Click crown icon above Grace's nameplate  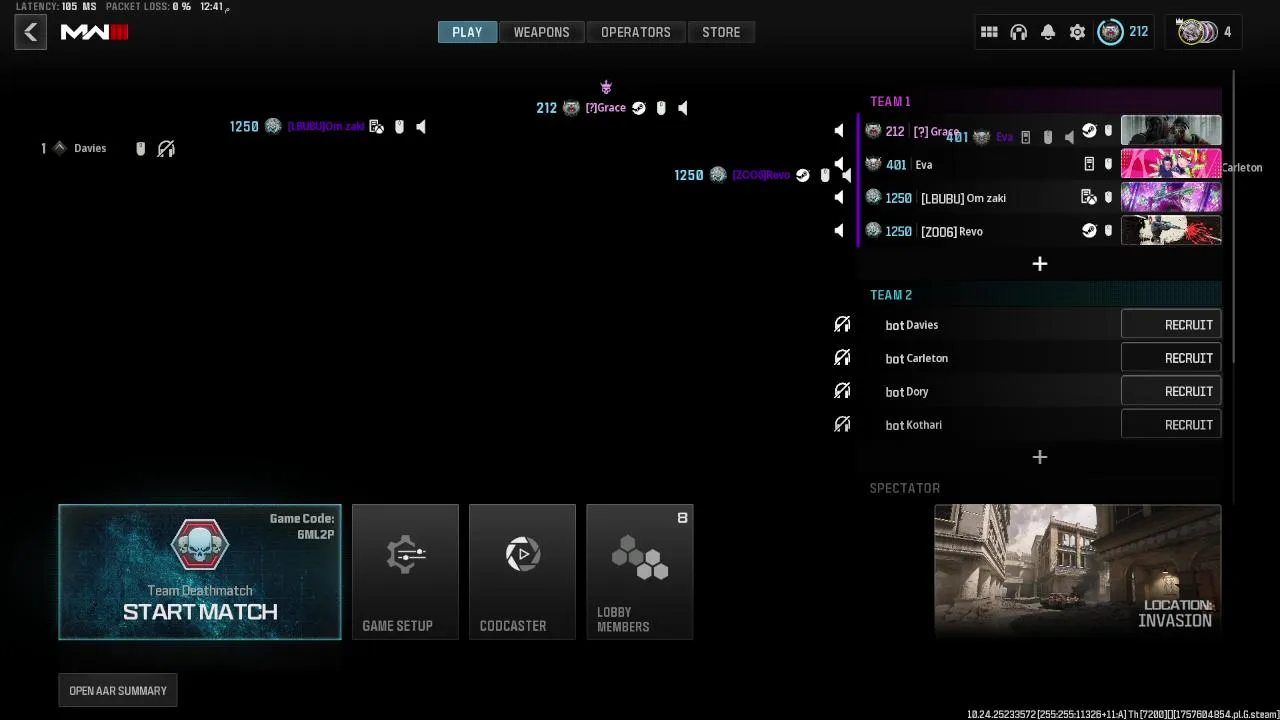coord(606,88)
